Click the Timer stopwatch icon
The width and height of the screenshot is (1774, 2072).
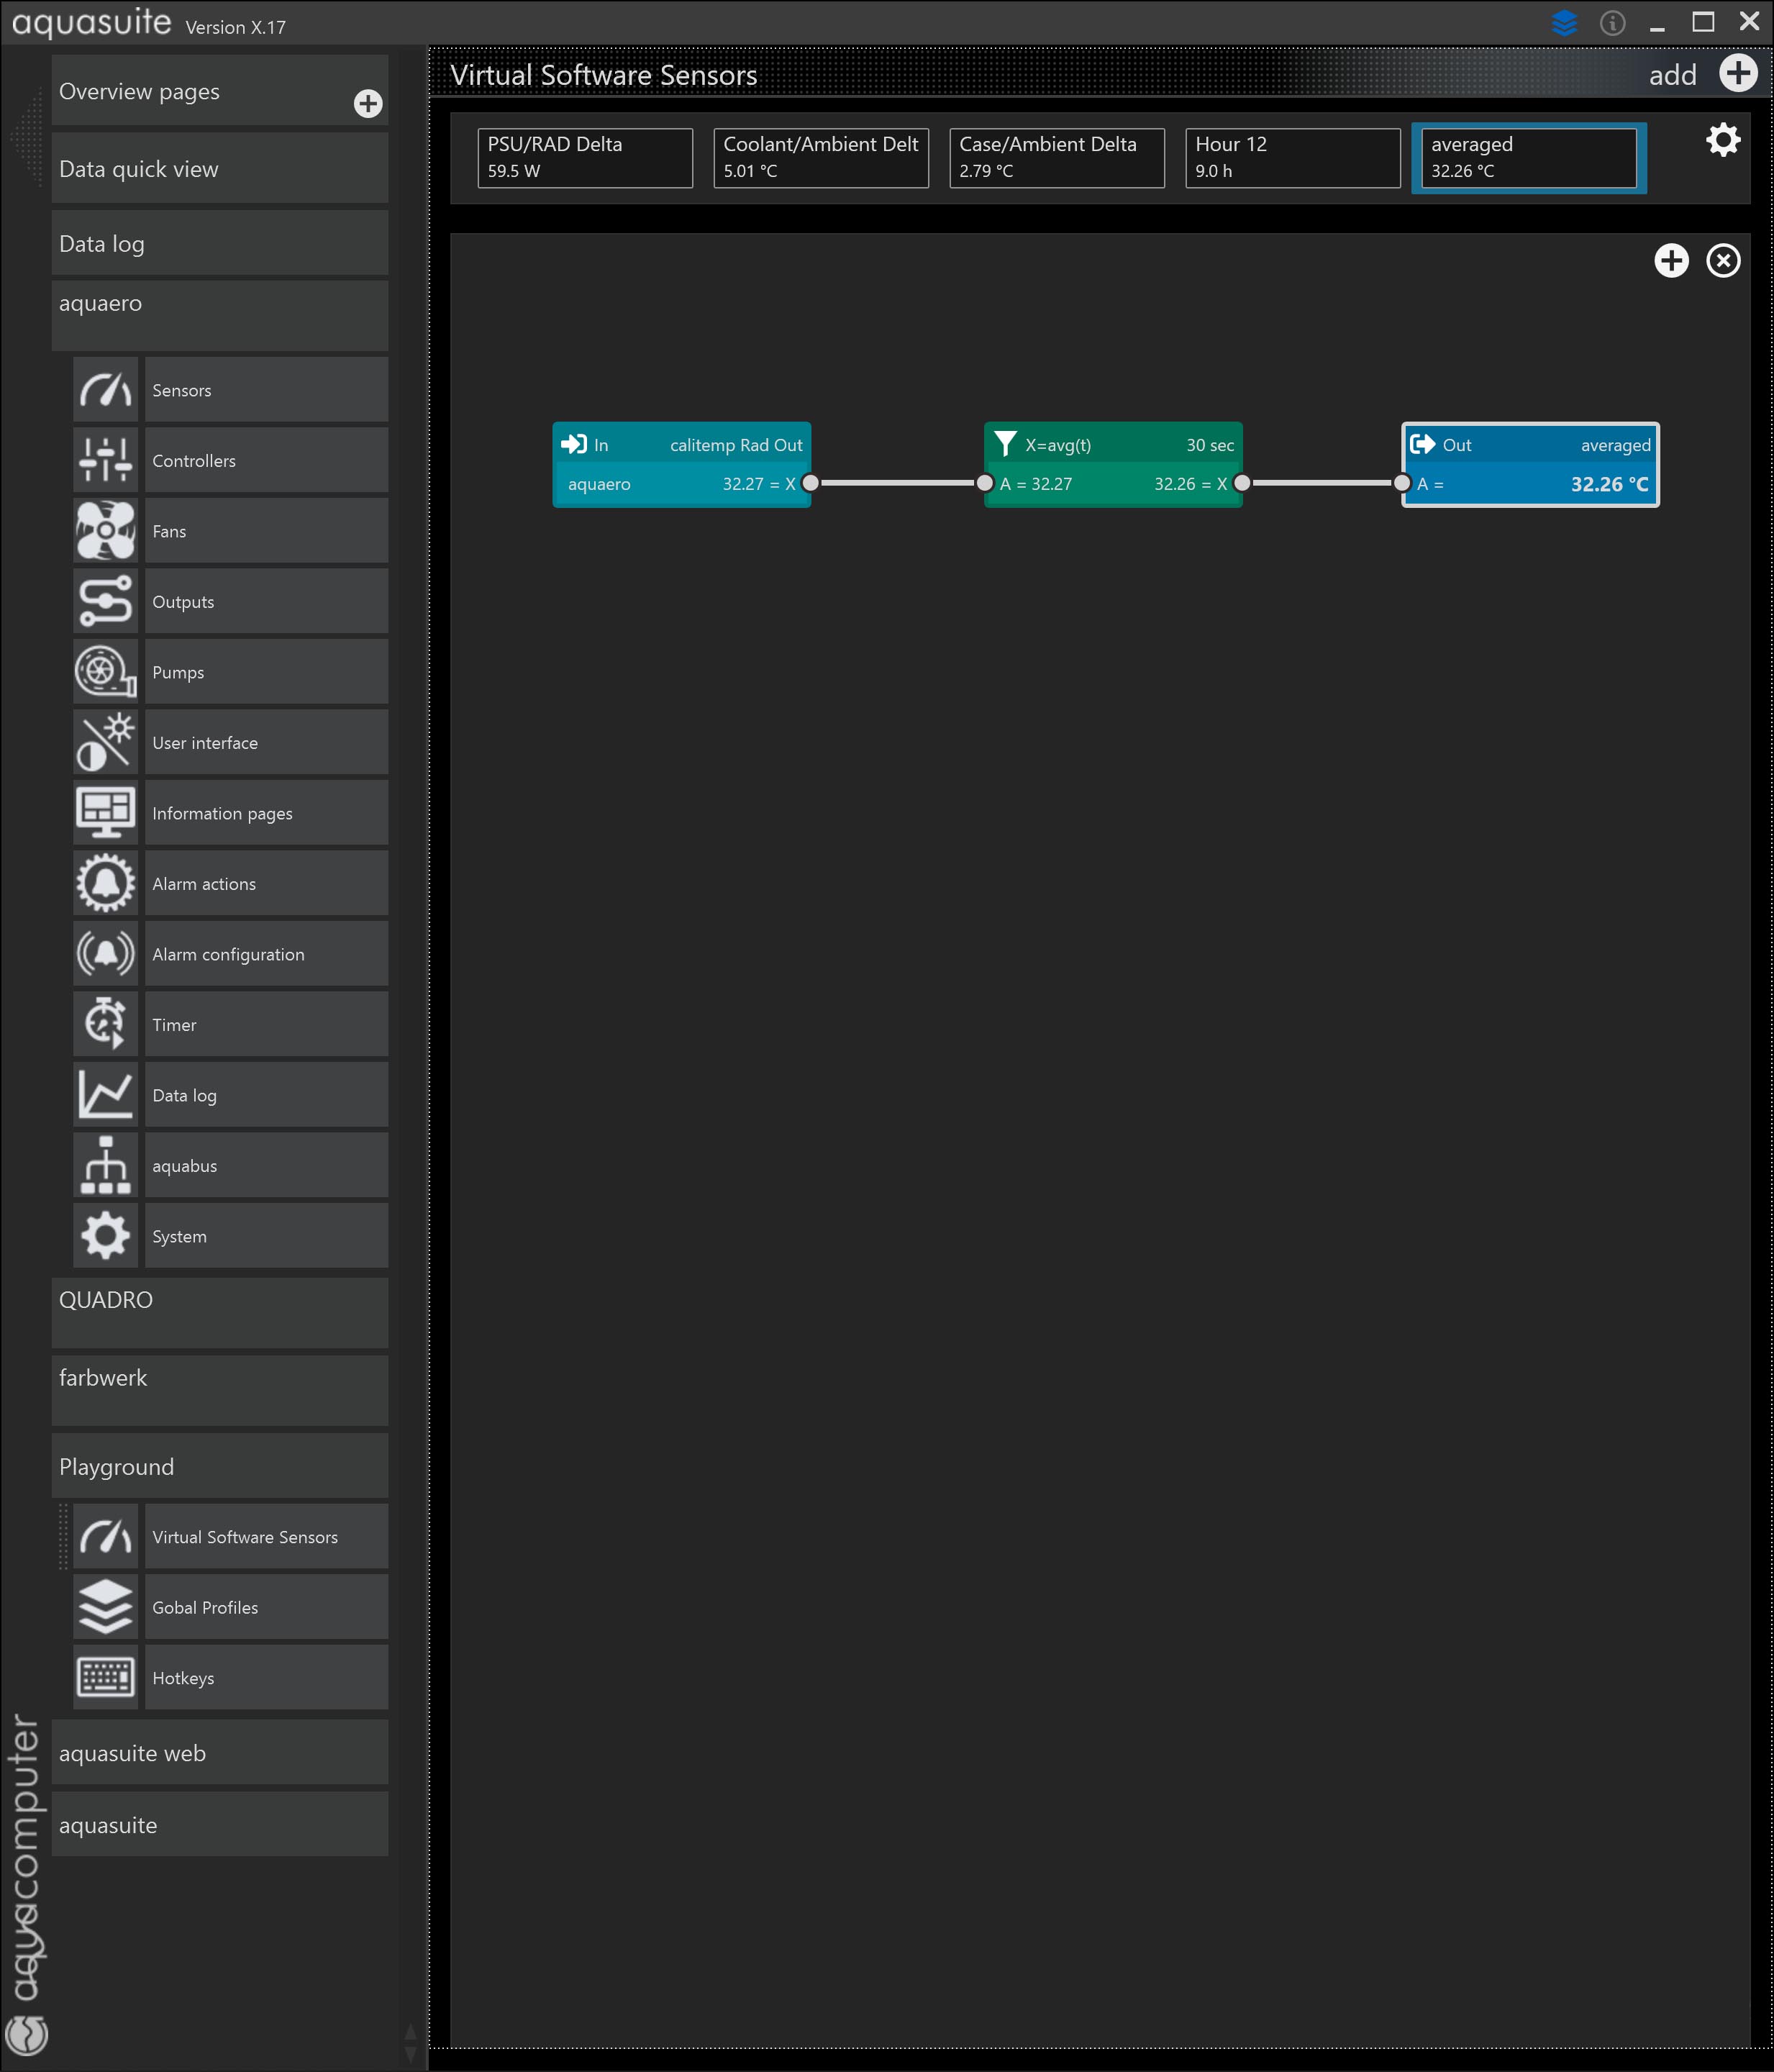coord(105,1024)
